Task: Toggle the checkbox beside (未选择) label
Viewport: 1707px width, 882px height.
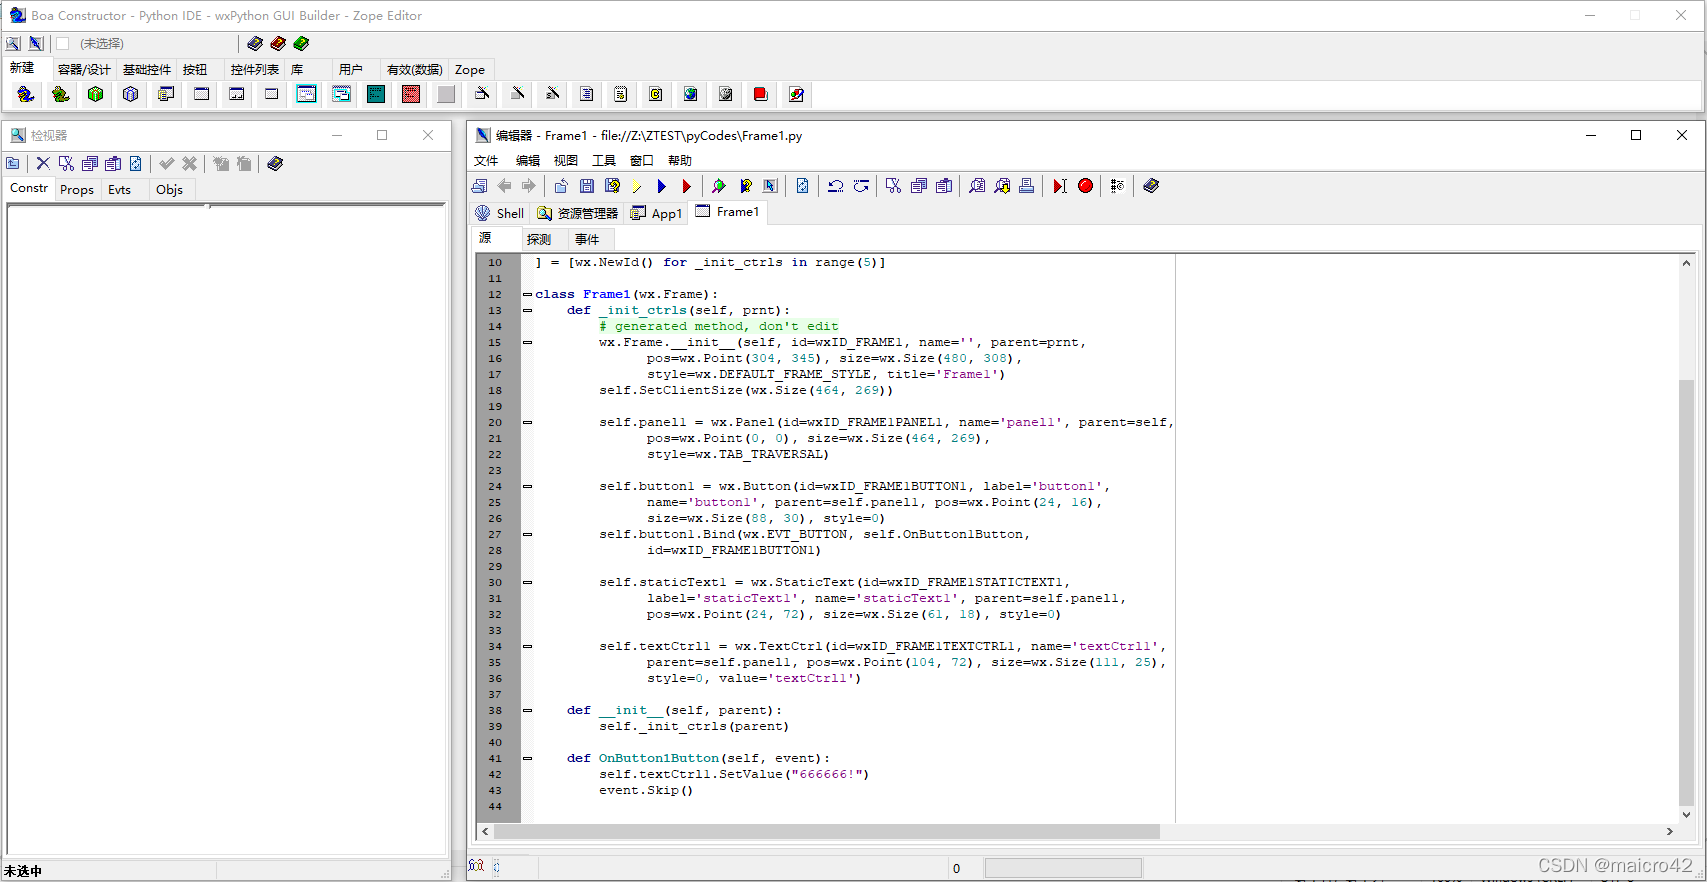Action: [x=62, y=43]
